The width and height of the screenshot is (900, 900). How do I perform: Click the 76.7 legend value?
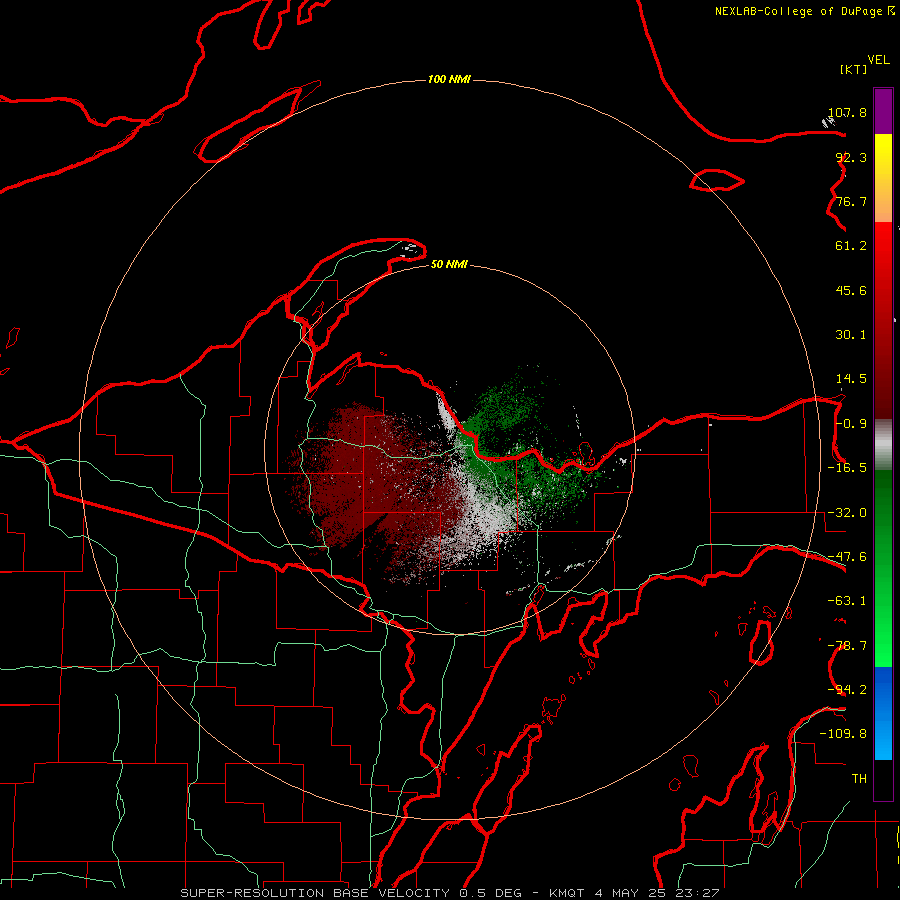851,201
